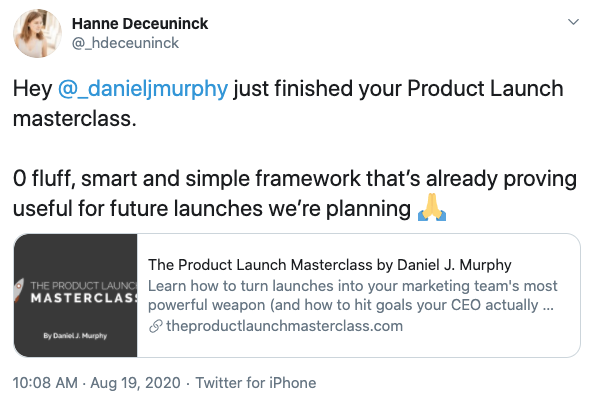Open the Product Launch Masterclass card thumbnail
Image resolution: width=596 pixels, height=406 pixels.
click(x=76, y=295)
